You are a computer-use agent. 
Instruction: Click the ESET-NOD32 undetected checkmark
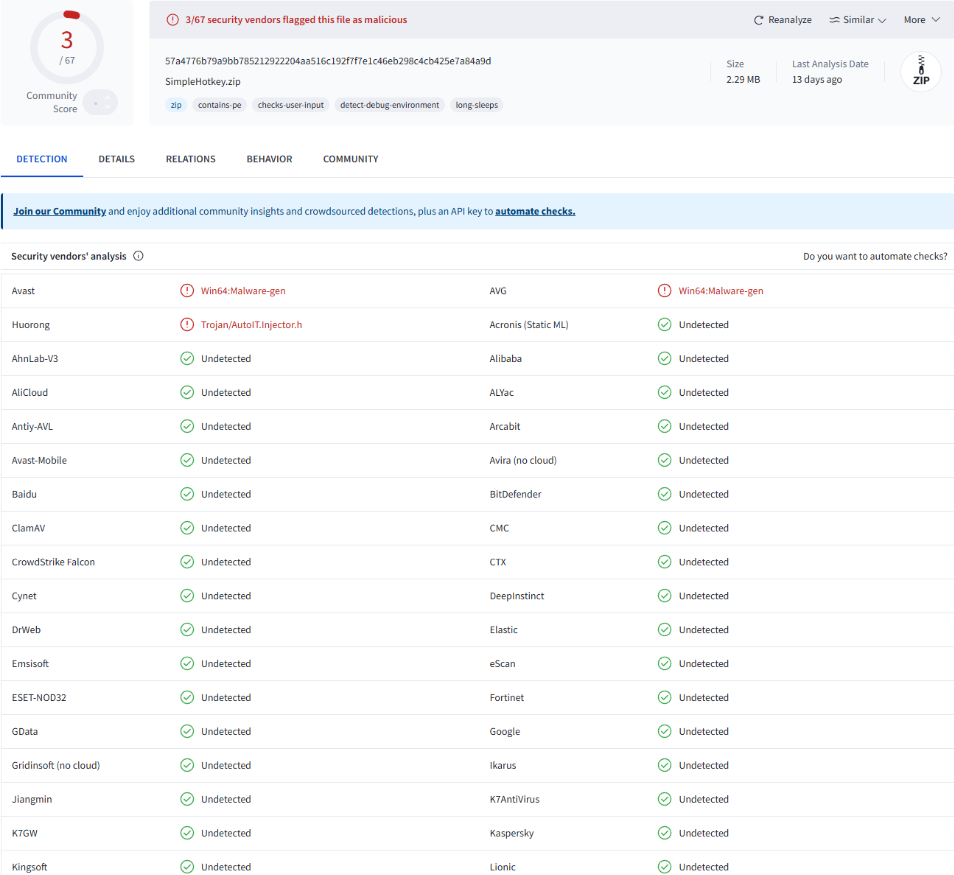187,697
